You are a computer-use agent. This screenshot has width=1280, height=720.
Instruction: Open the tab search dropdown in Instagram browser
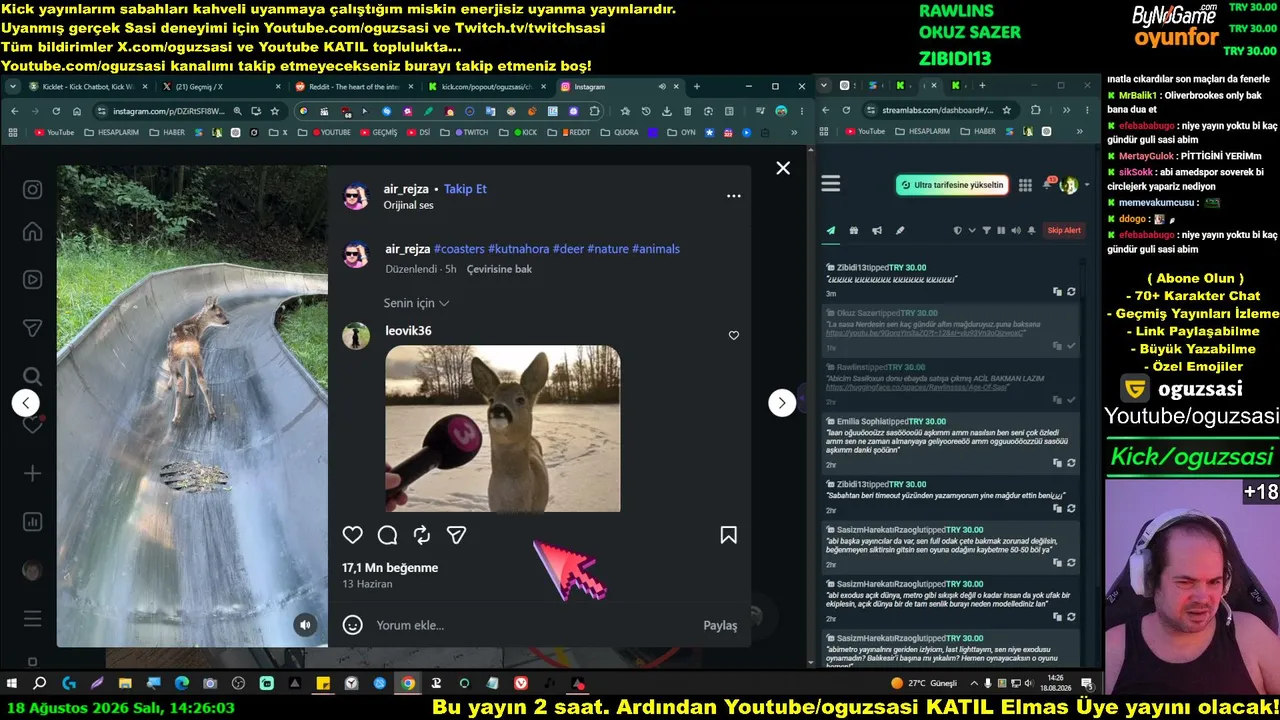(x=13, y=86)
